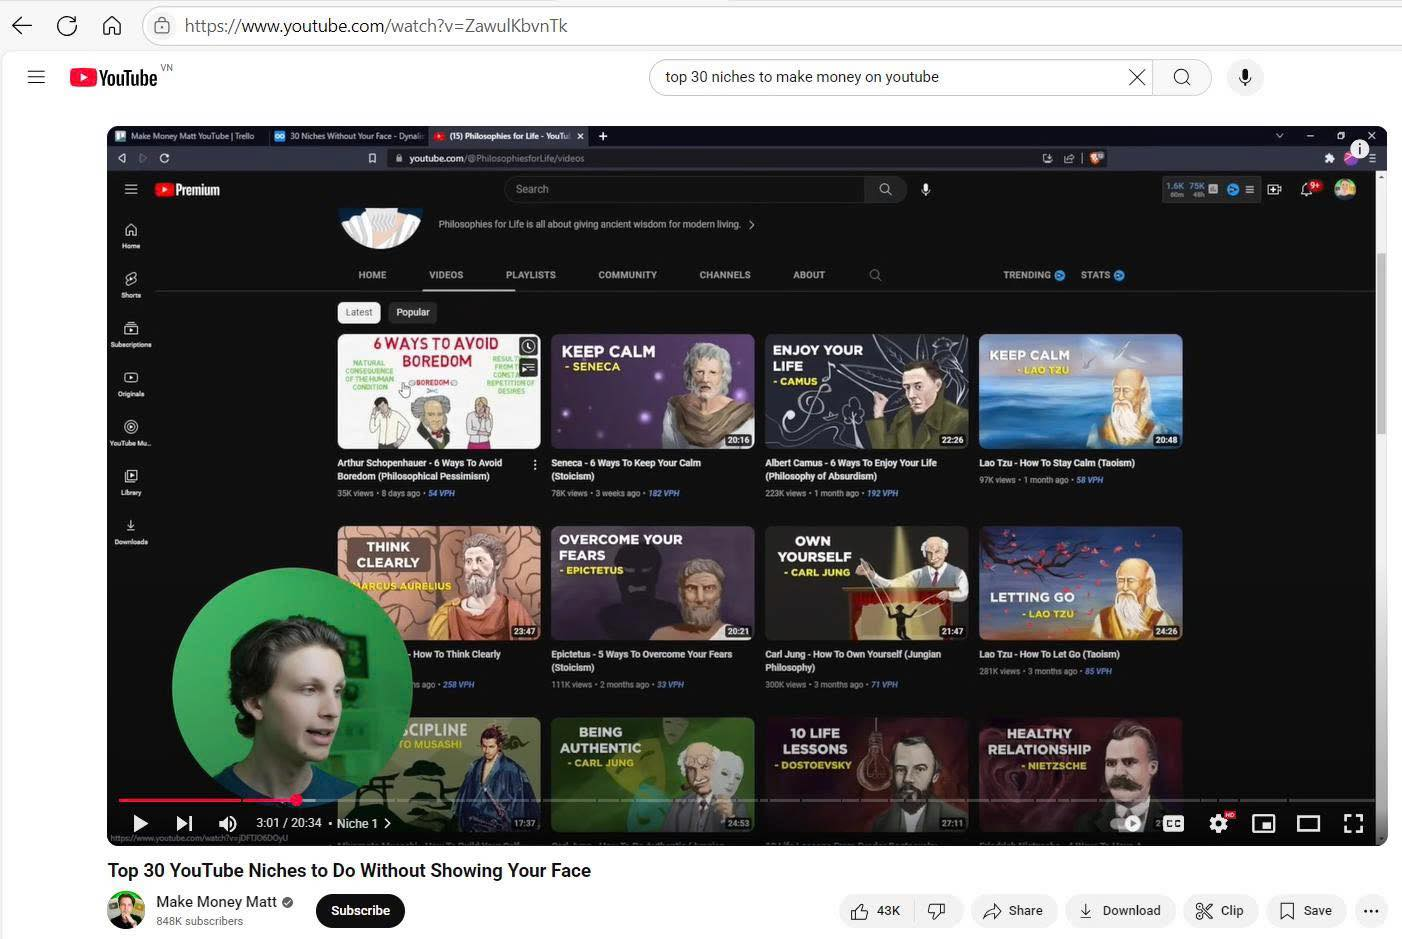Turn on closed captions
This screenshot has height=939, width=1402.
tap(1173, 823)
